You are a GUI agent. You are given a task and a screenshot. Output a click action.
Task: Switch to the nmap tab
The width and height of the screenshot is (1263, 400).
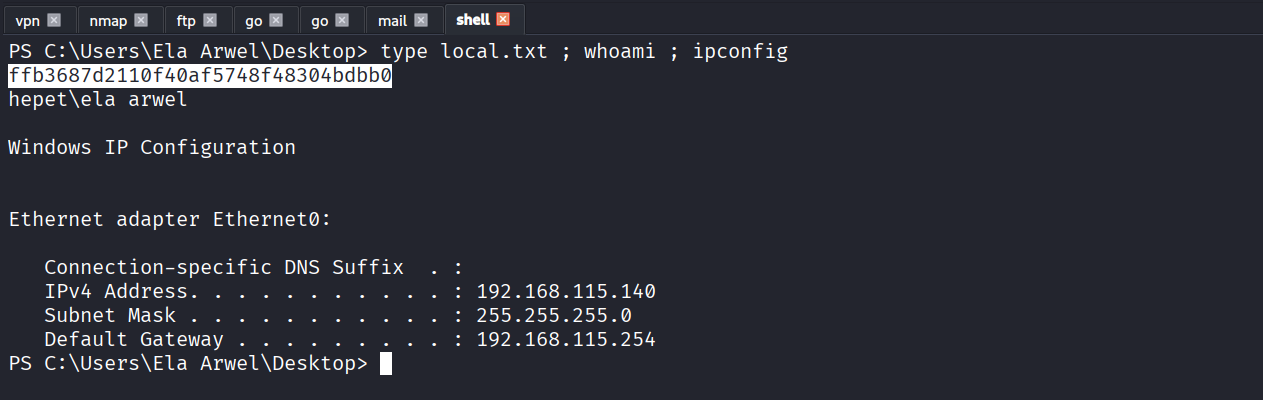pyautogui.click(x=109, y=20)
